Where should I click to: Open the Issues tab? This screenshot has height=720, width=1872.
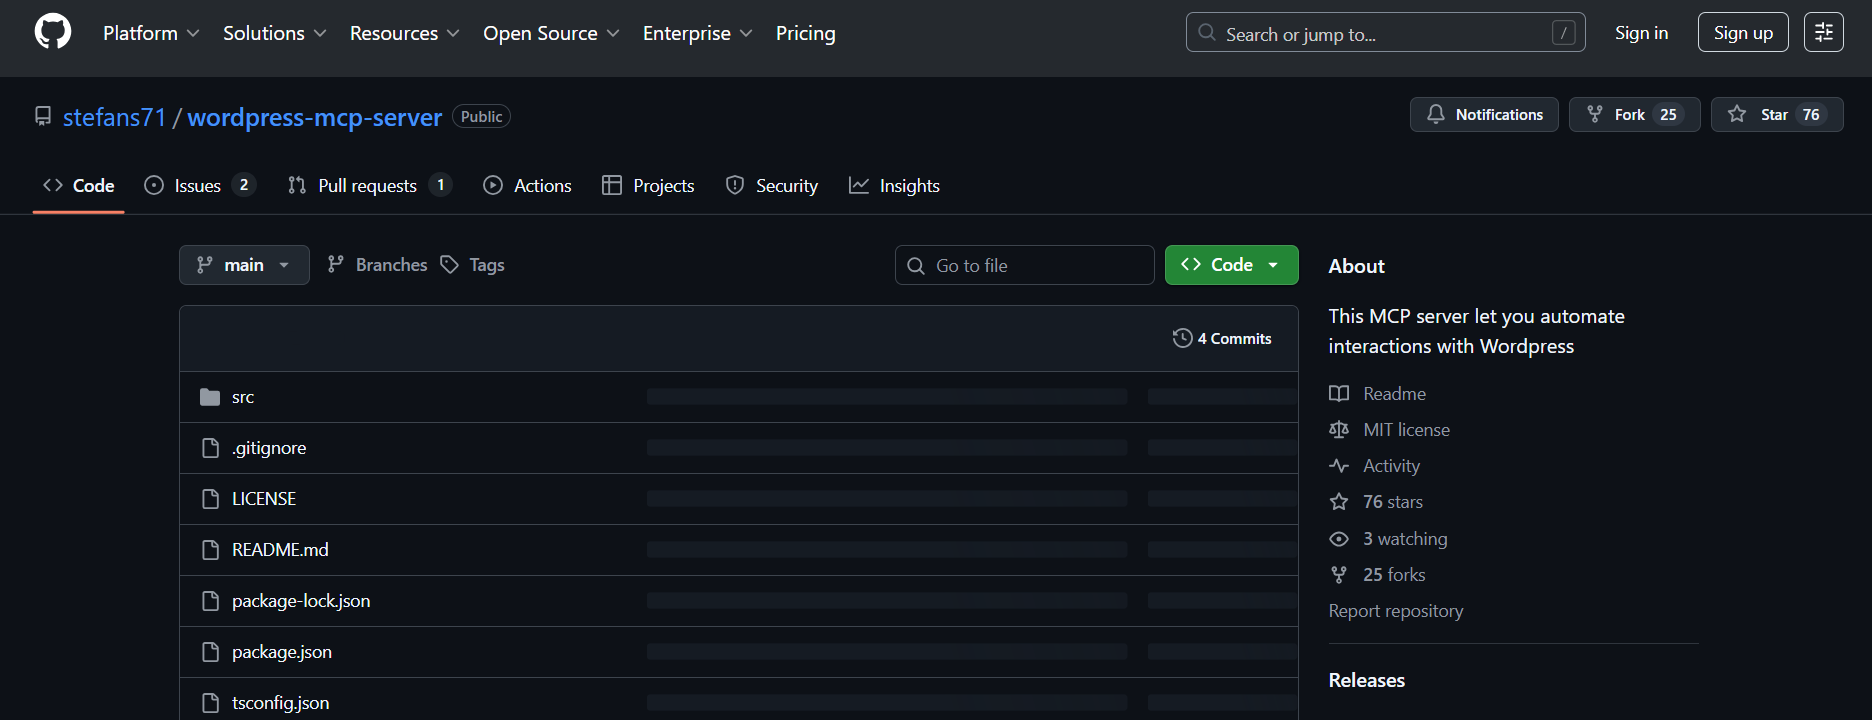tap(199, 186)
